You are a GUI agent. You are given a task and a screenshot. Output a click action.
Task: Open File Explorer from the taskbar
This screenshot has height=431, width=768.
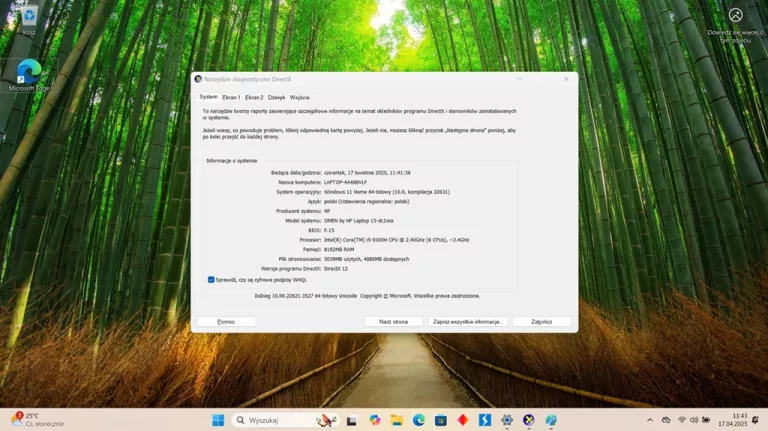[x=397, y=420]
